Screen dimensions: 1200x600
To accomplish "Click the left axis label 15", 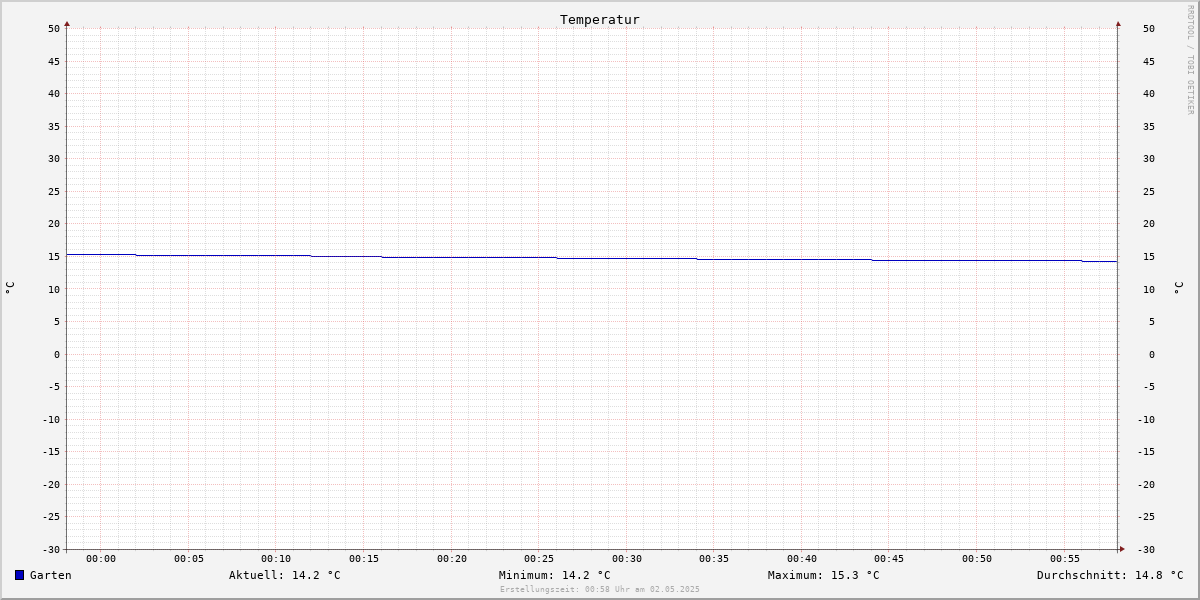I will click(54, 256).
